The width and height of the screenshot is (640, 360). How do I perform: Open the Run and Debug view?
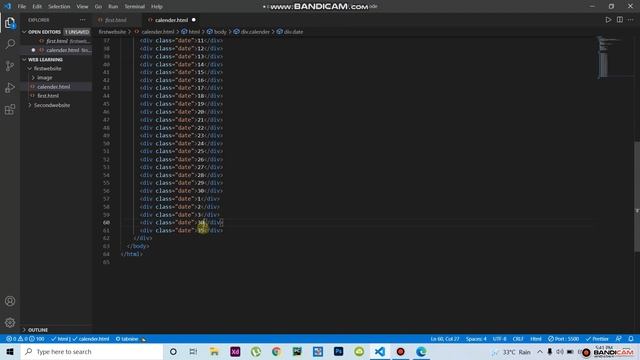(x=10, y=87)
